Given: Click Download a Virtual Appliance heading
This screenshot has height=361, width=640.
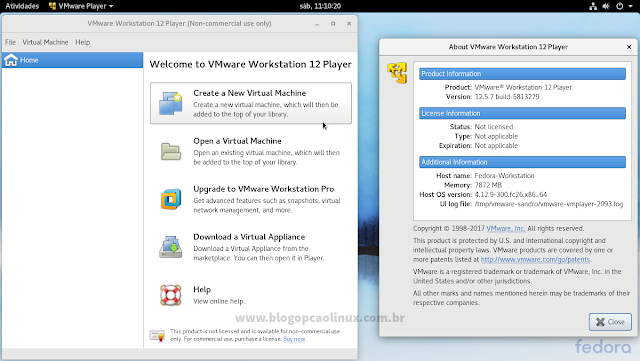Looking at the screenshot, I should click(x=249, y=237).
